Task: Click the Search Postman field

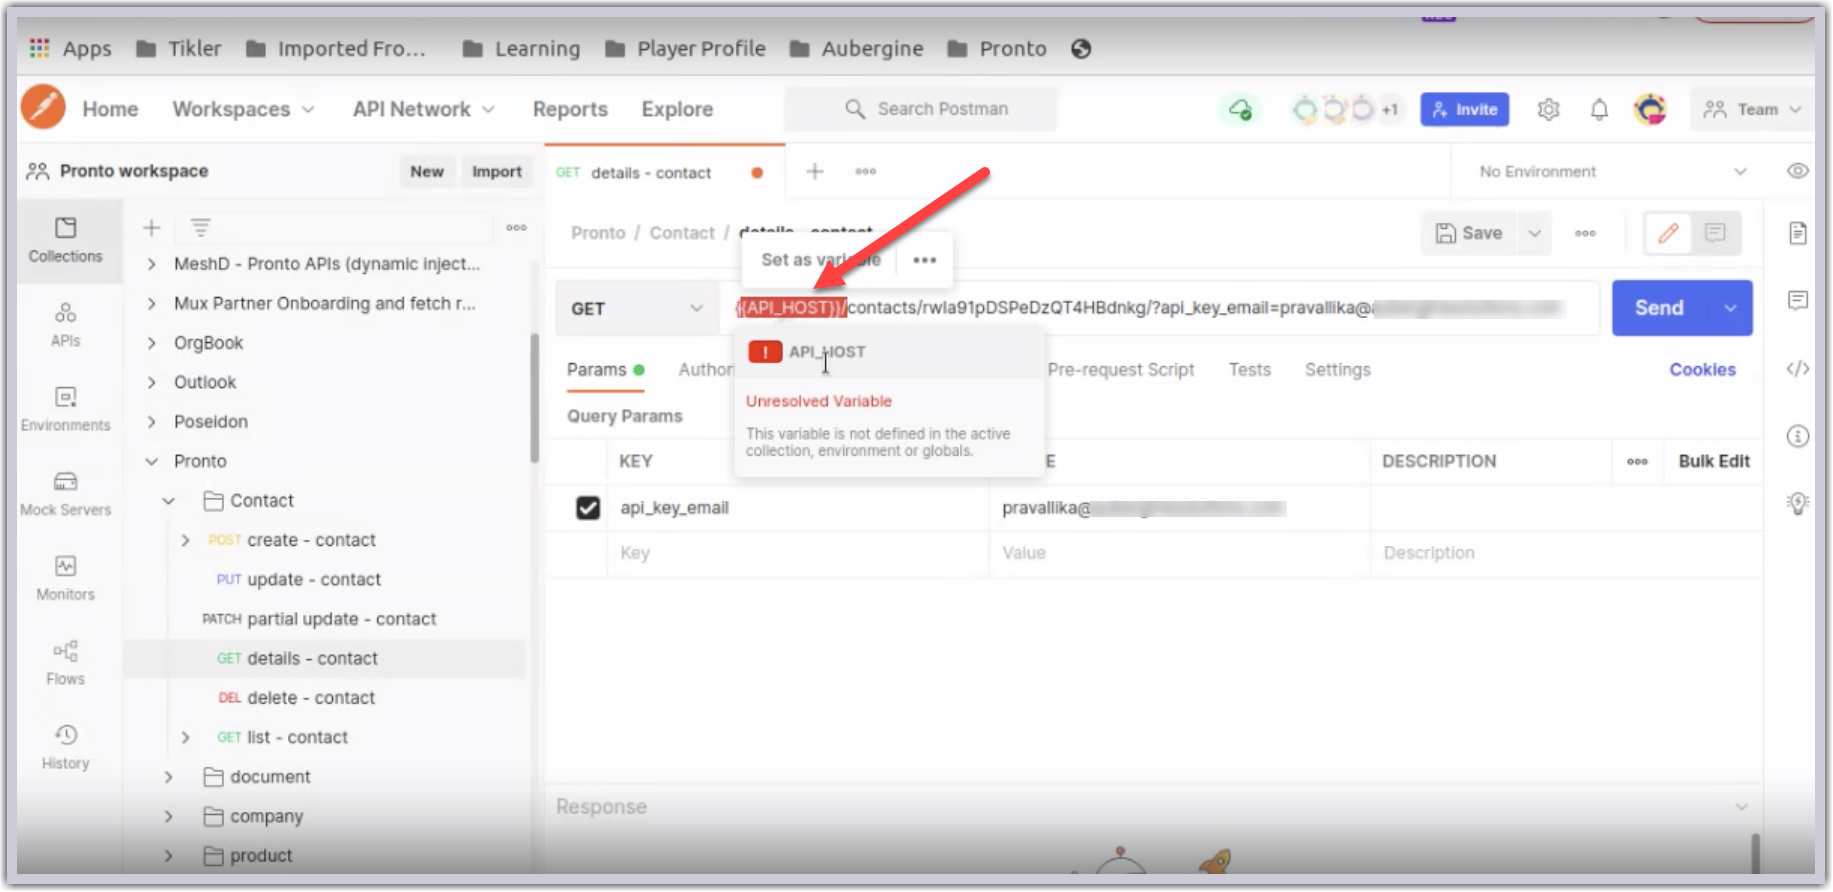Action: click(x=920, y=109)
